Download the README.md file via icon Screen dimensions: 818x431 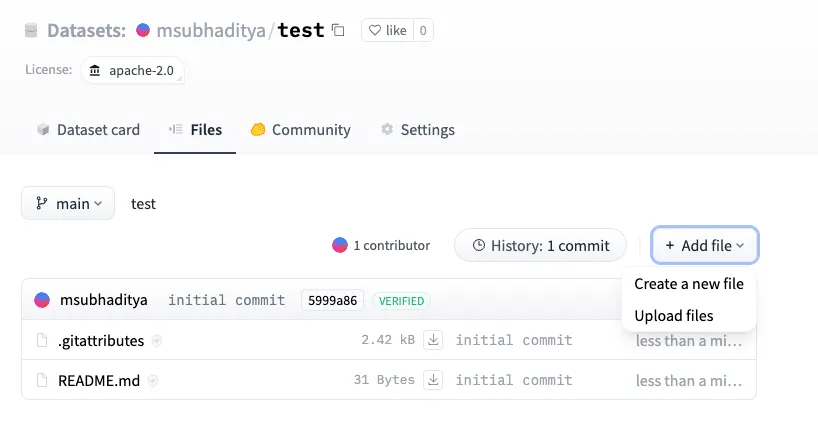point(434,380)
